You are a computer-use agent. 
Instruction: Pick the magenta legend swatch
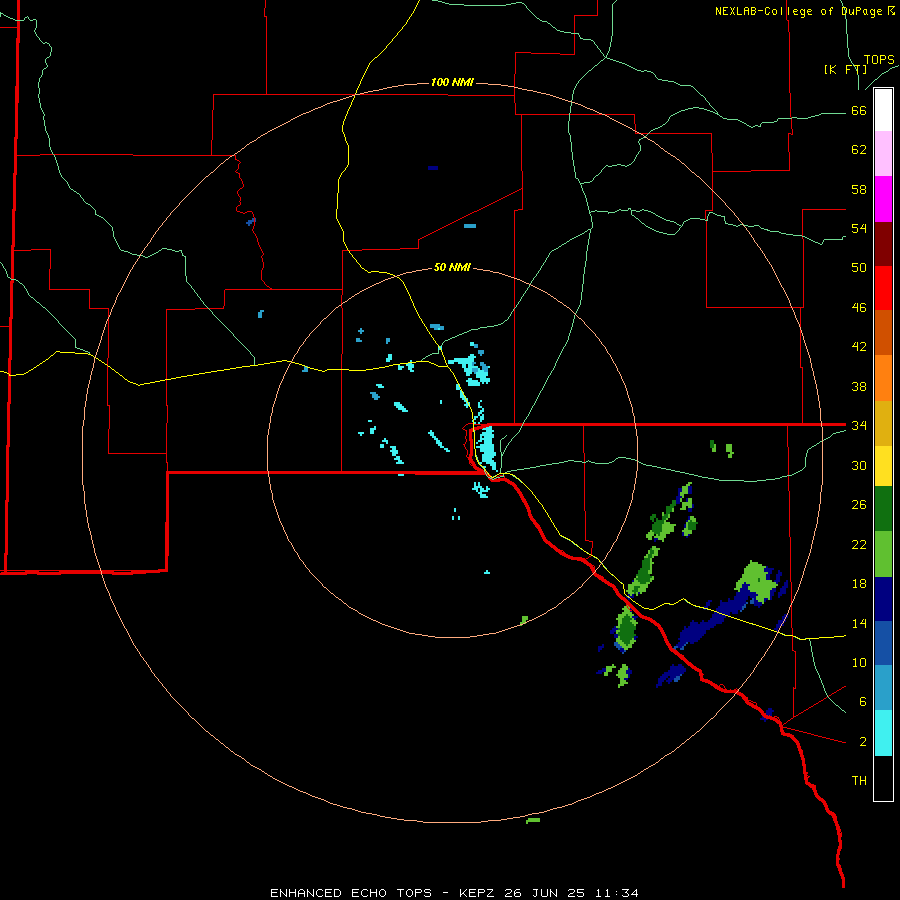click(883, 199)
